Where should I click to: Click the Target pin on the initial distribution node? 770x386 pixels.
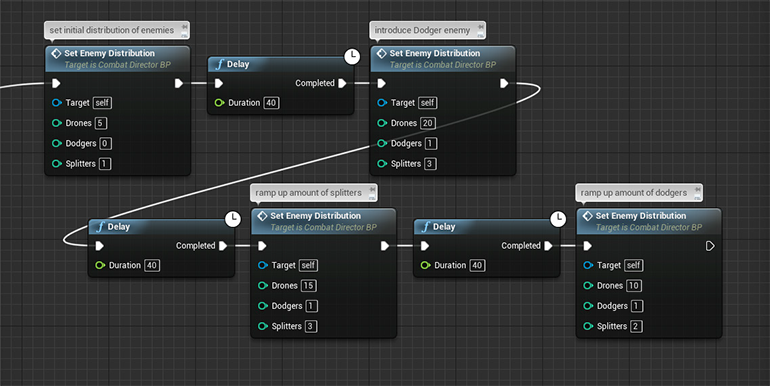point(56,103)
